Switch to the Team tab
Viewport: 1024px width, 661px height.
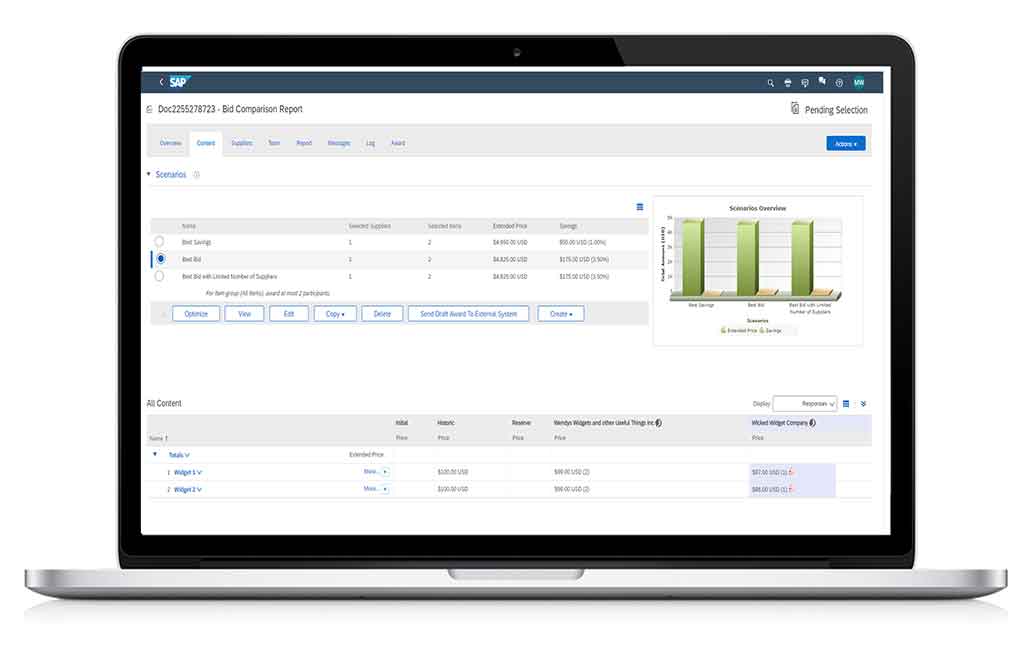coord(274,143)
